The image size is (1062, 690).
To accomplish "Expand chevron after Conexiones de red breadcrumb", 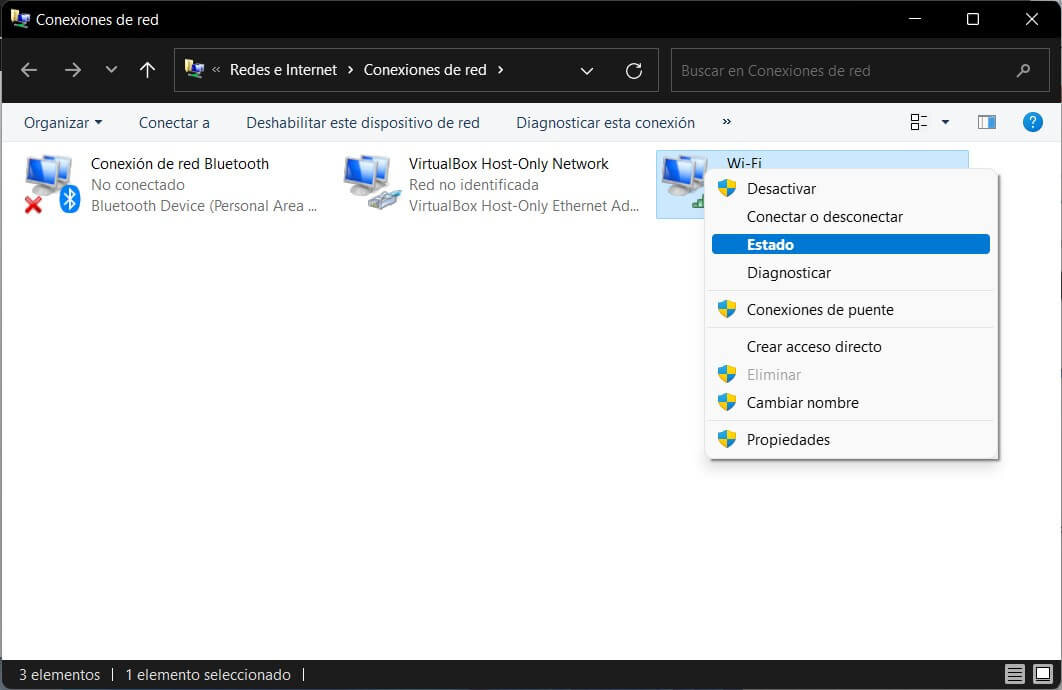I will tap(501, 70).
